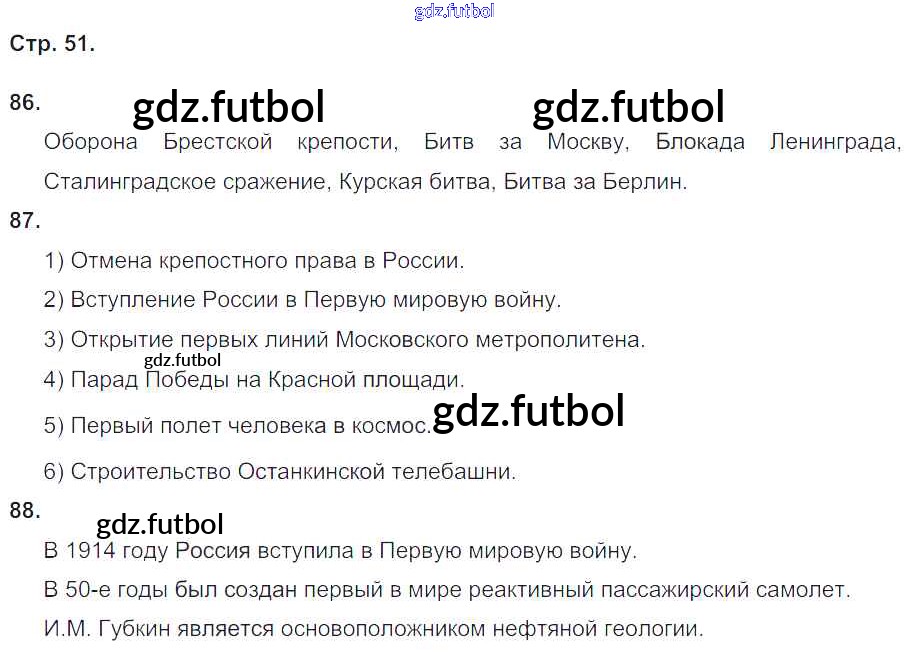The image size is (908, 655).
Task: Click the line starting "Оборона Брестской крепости"
Action: point(472,142)
